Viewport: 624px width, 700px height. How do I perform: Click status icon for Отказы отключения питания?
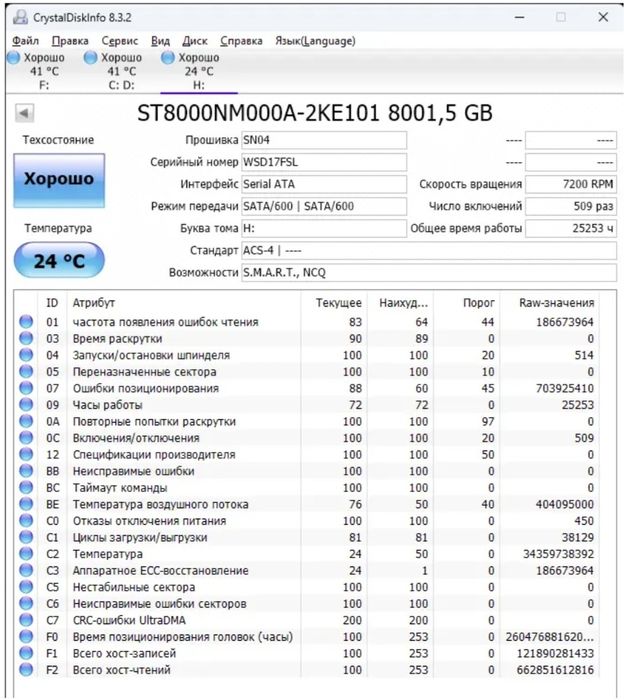[26, 521]
